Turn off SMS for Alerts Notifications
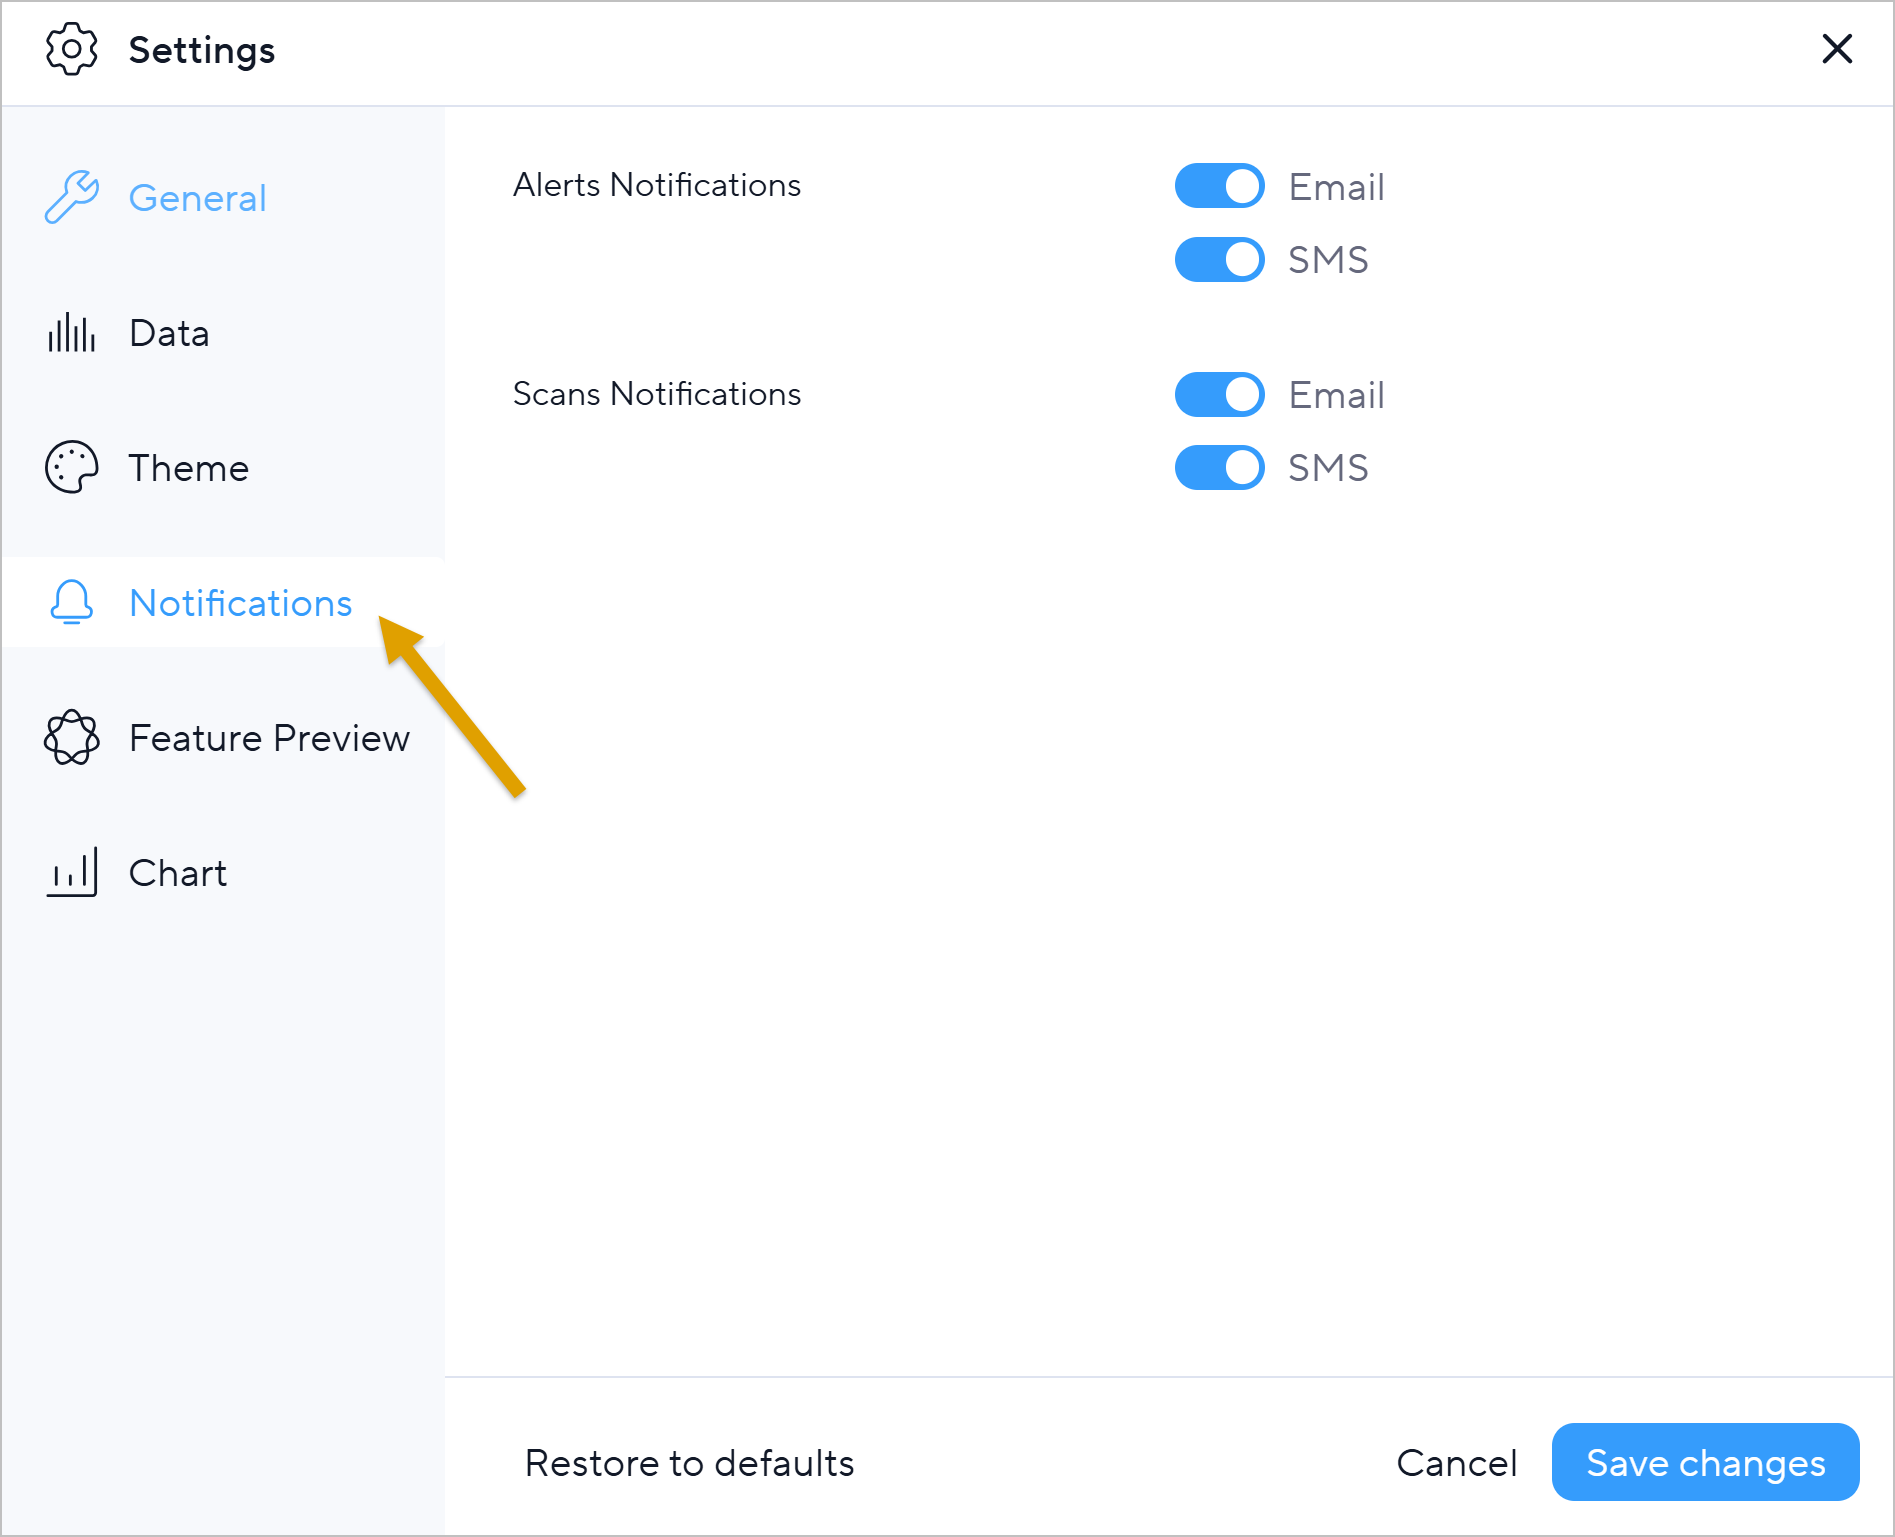 click(x=1219, y=260)
